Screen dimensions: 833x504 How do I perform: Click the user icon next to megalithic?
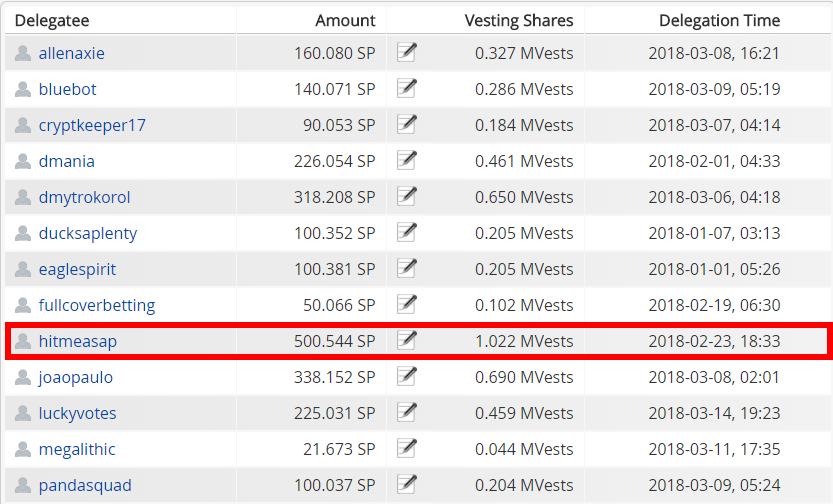click(x=23, y=449)
